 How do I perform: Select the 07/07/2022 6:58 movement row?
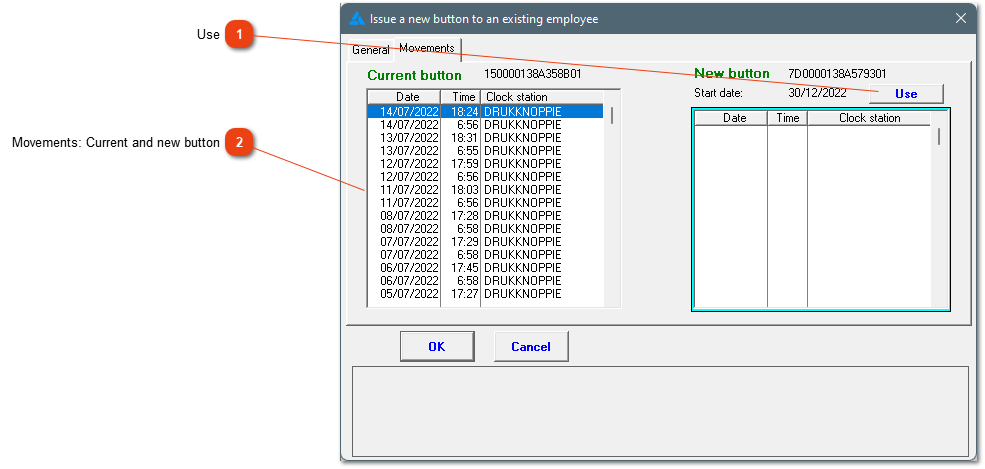pos(486,254)
